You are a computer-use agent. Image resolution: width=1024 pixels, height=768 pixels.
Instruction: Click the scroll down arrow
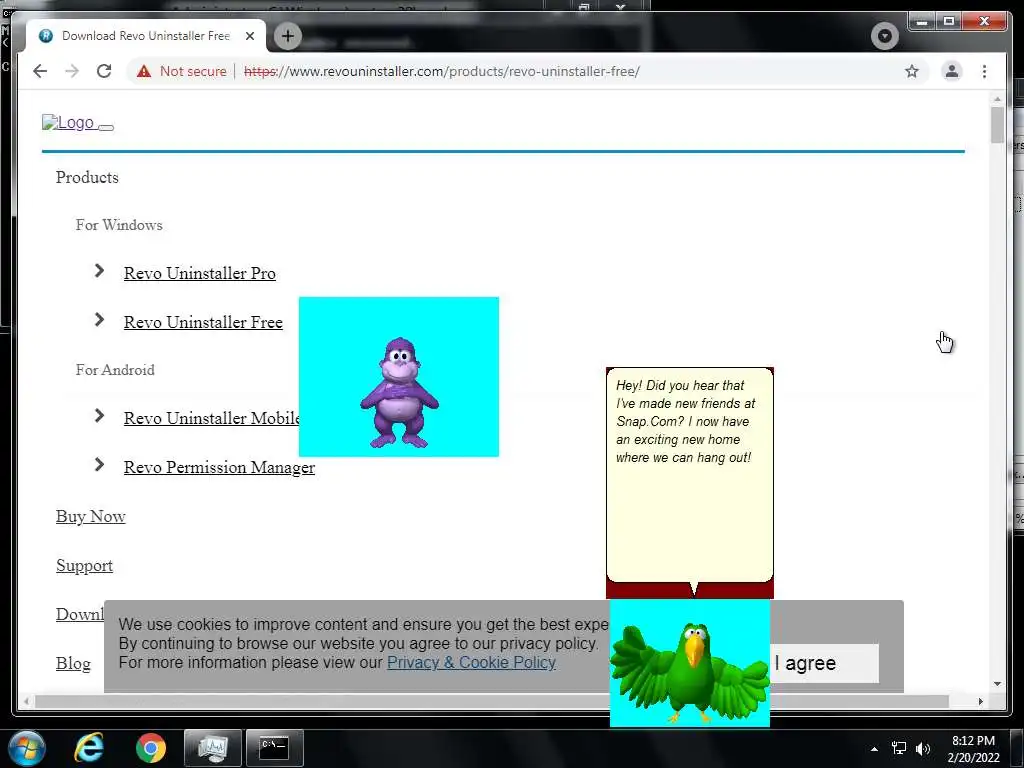pyautogui.click(x=997, y=684)
